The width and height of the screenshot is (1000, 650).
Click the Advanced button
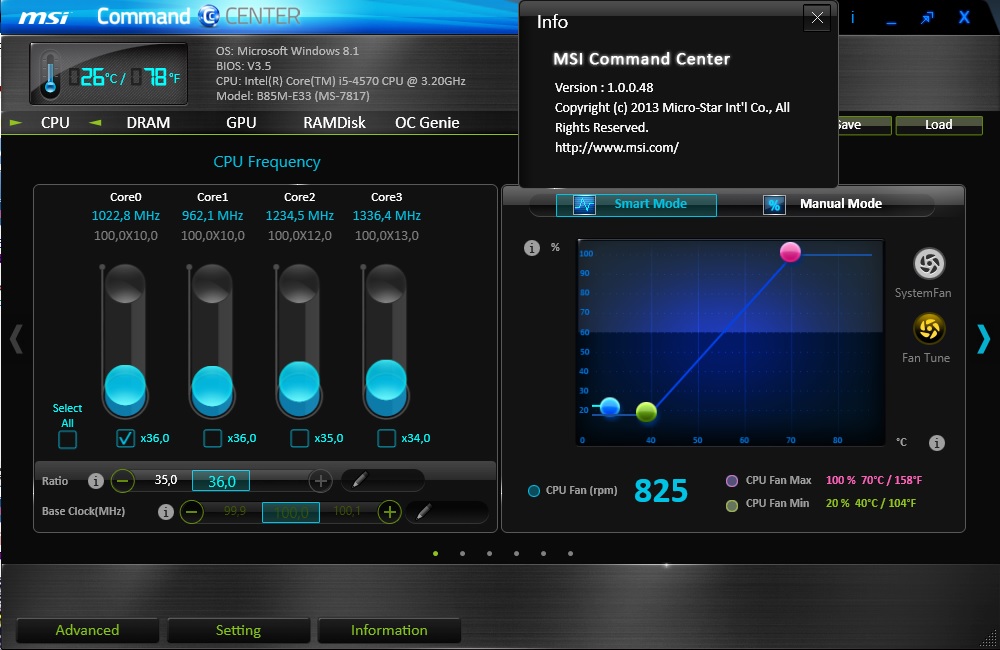tap(87, 630)
